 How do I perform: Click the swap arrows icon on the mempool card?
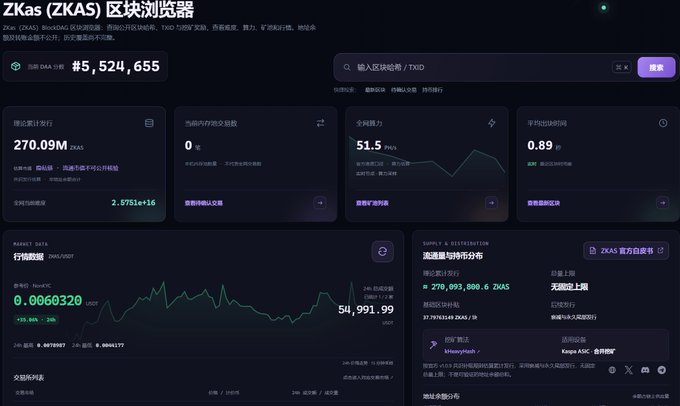click(320, 123)
